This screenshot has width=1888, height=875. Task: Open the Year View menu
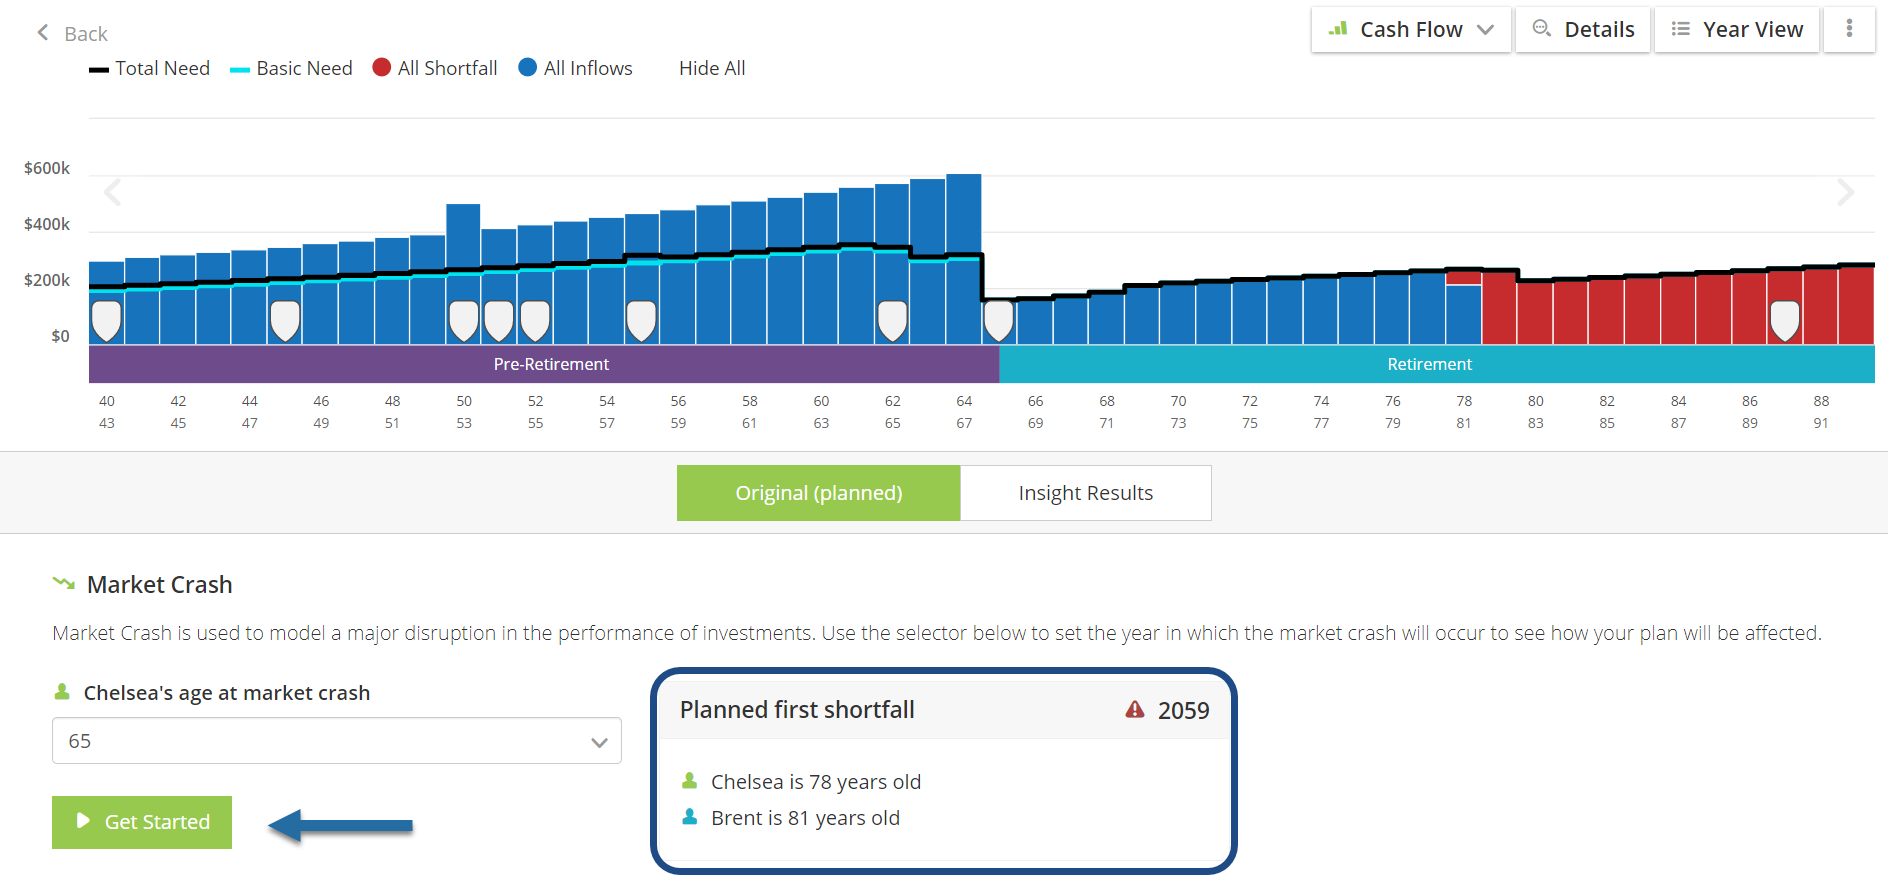(x=1737, y=29)
